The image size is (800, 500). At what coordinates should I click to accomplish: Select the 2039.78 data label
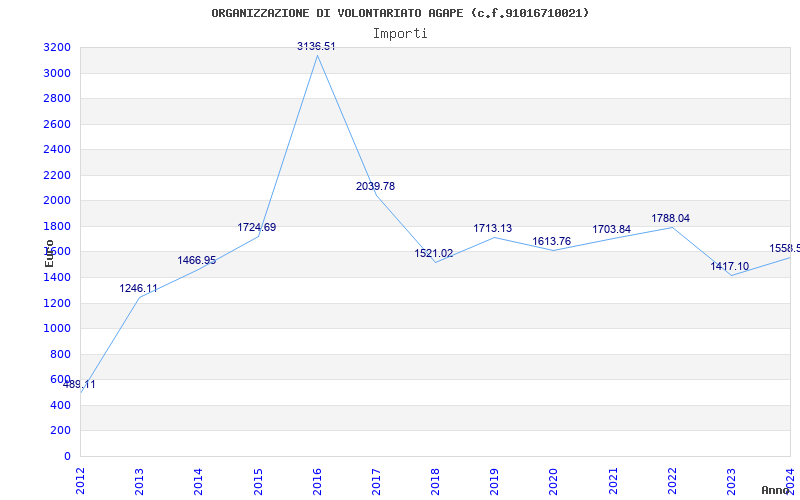click(x=376, y=186)
